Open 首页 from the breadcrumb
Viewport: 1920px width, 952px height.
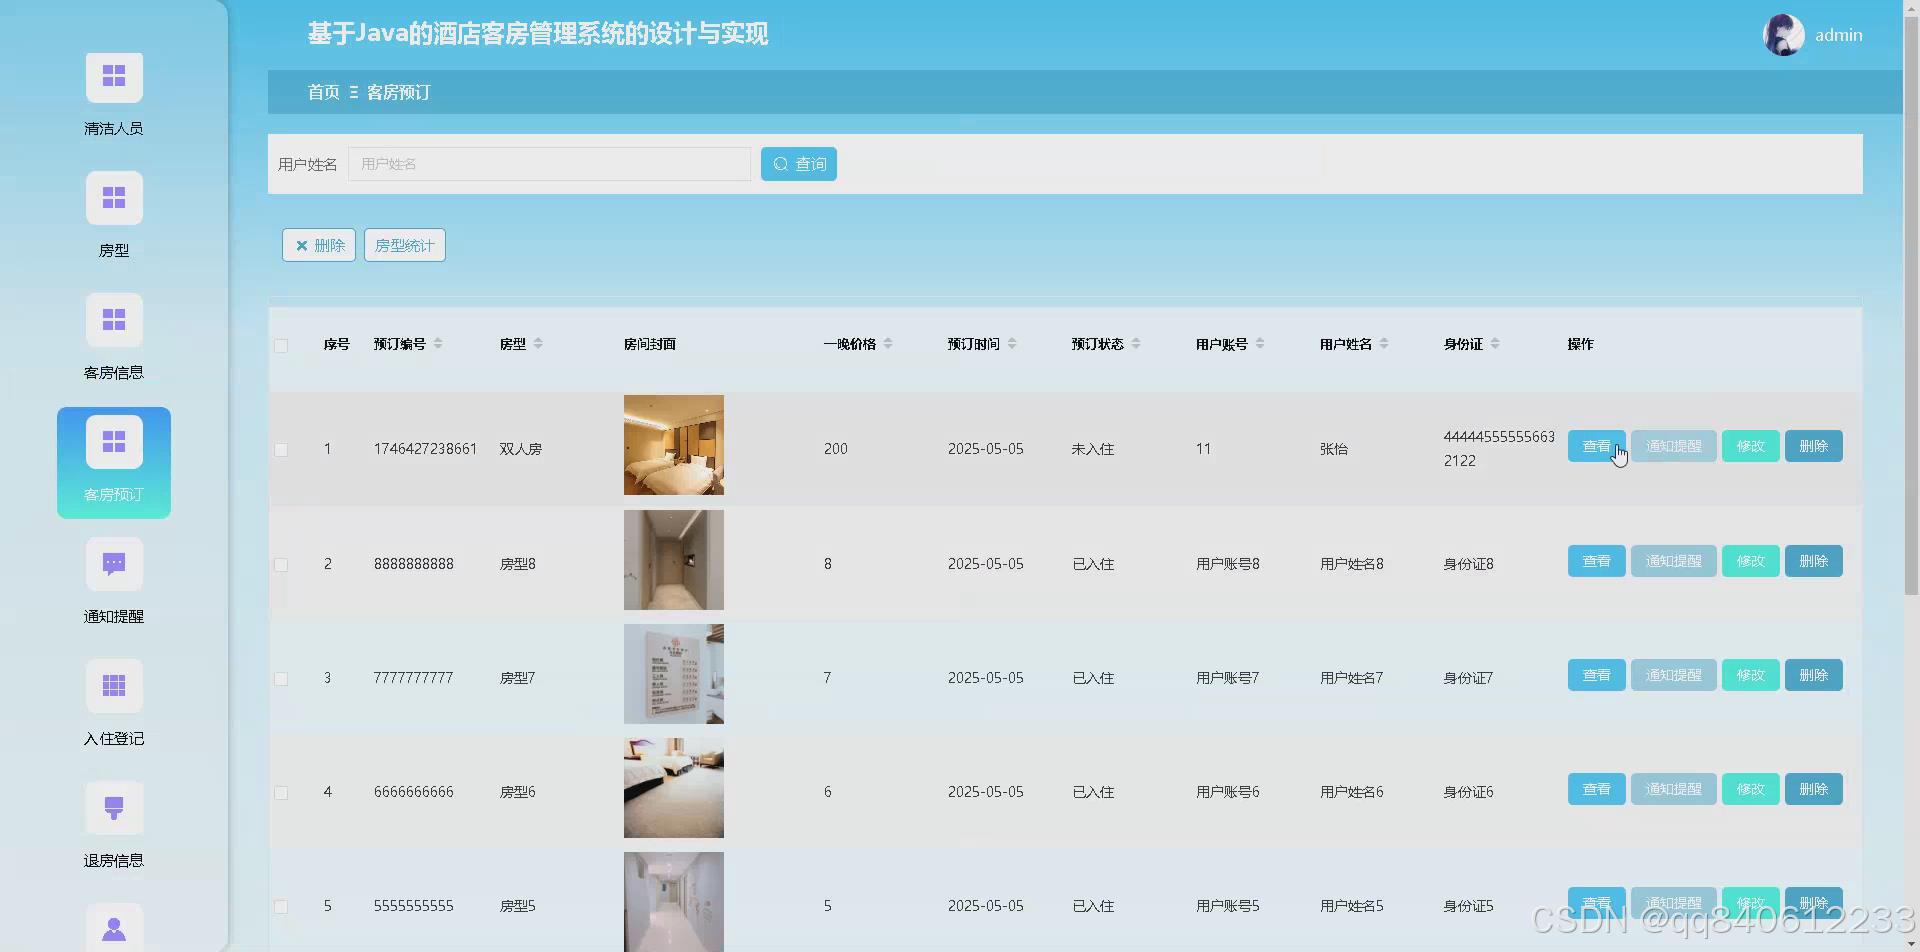pos(322,92)
